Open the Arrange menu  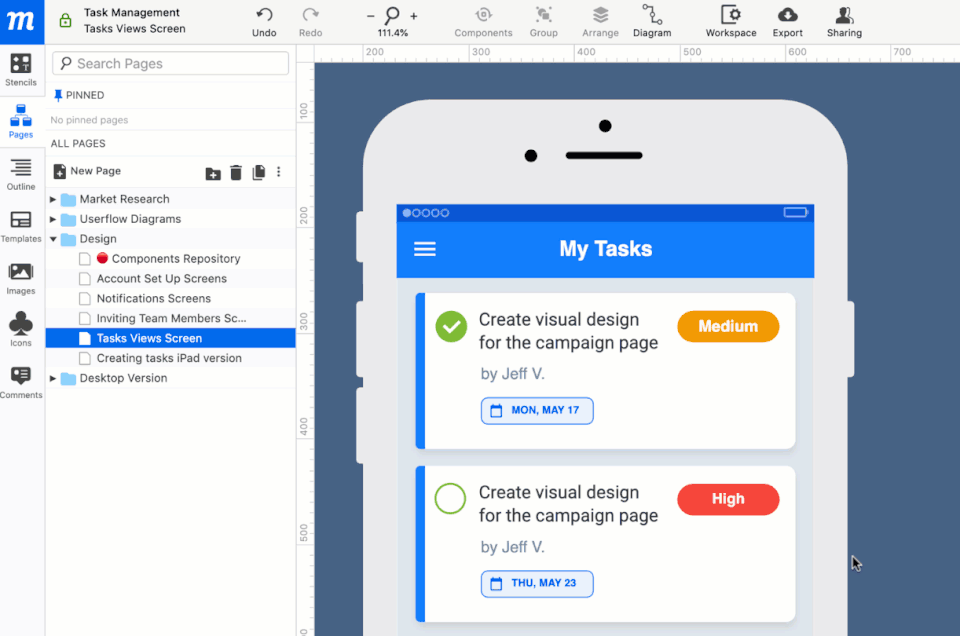click(600, 22)
